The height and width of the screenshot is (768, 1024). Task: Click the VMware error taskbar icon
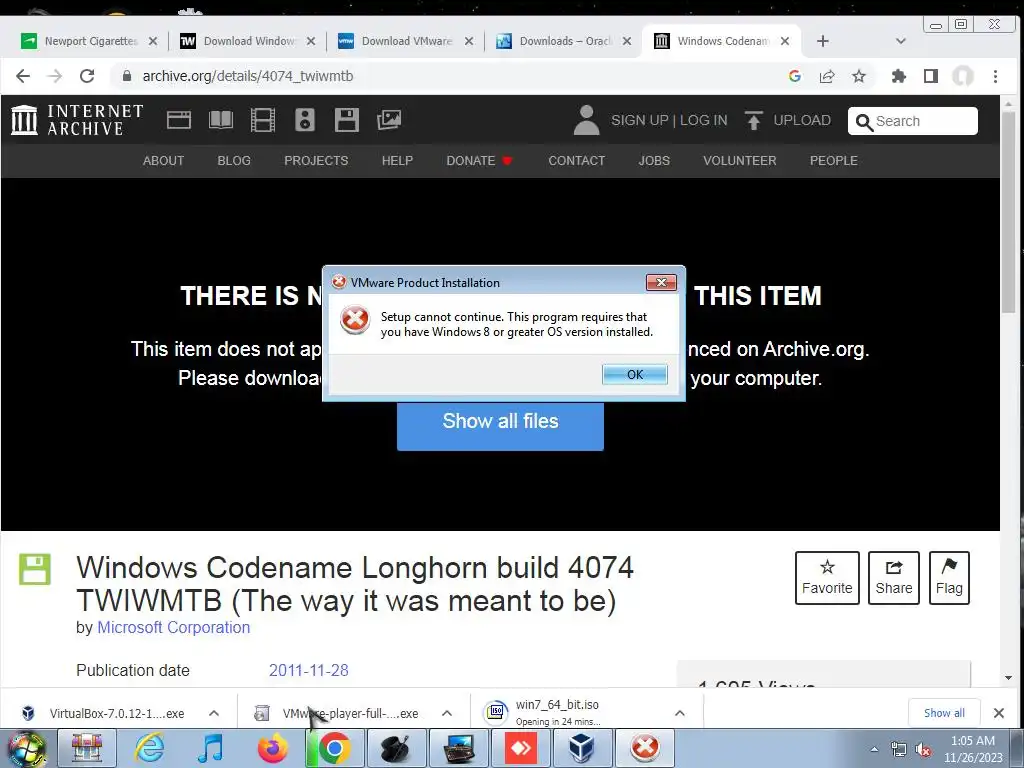click(x=645, y=748)
